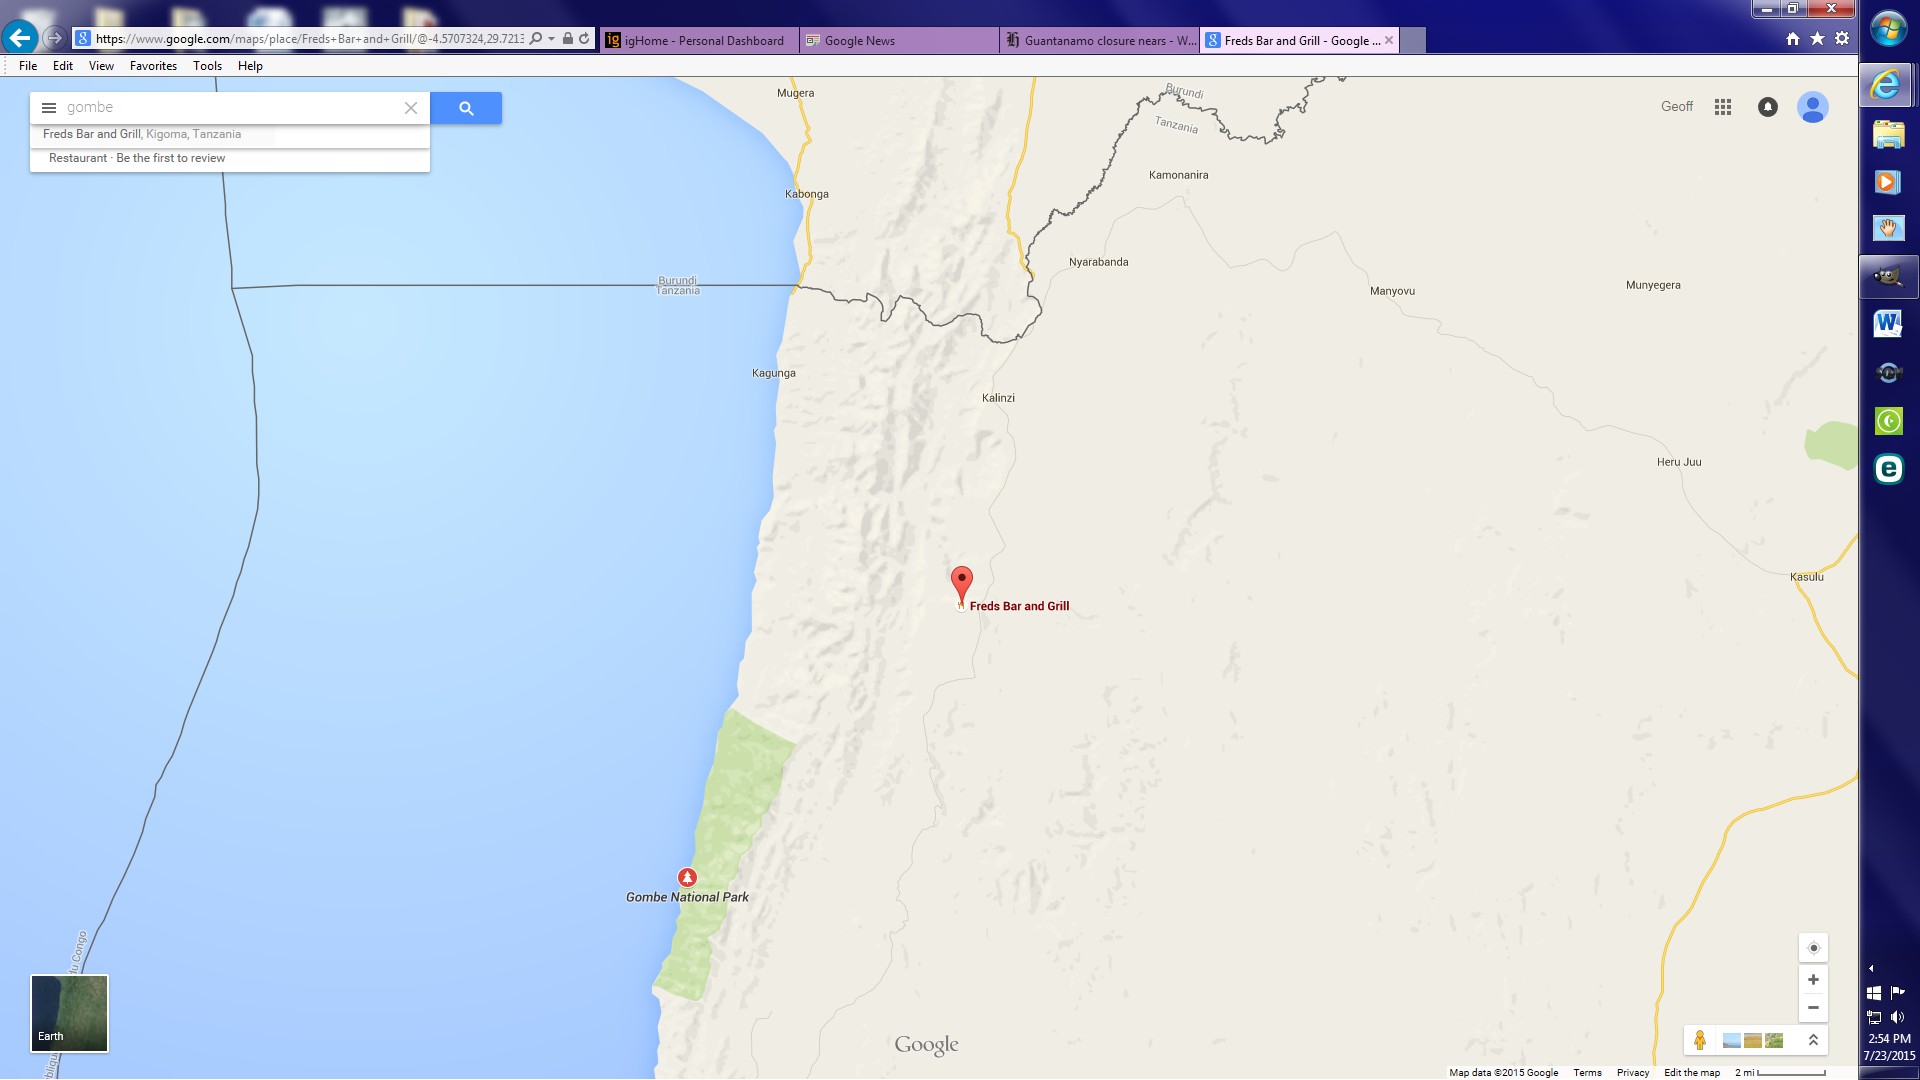Zoom out the map with minus button
The height and width of the screenshot is (1080, 1920).
(x=1813, y=1008)
